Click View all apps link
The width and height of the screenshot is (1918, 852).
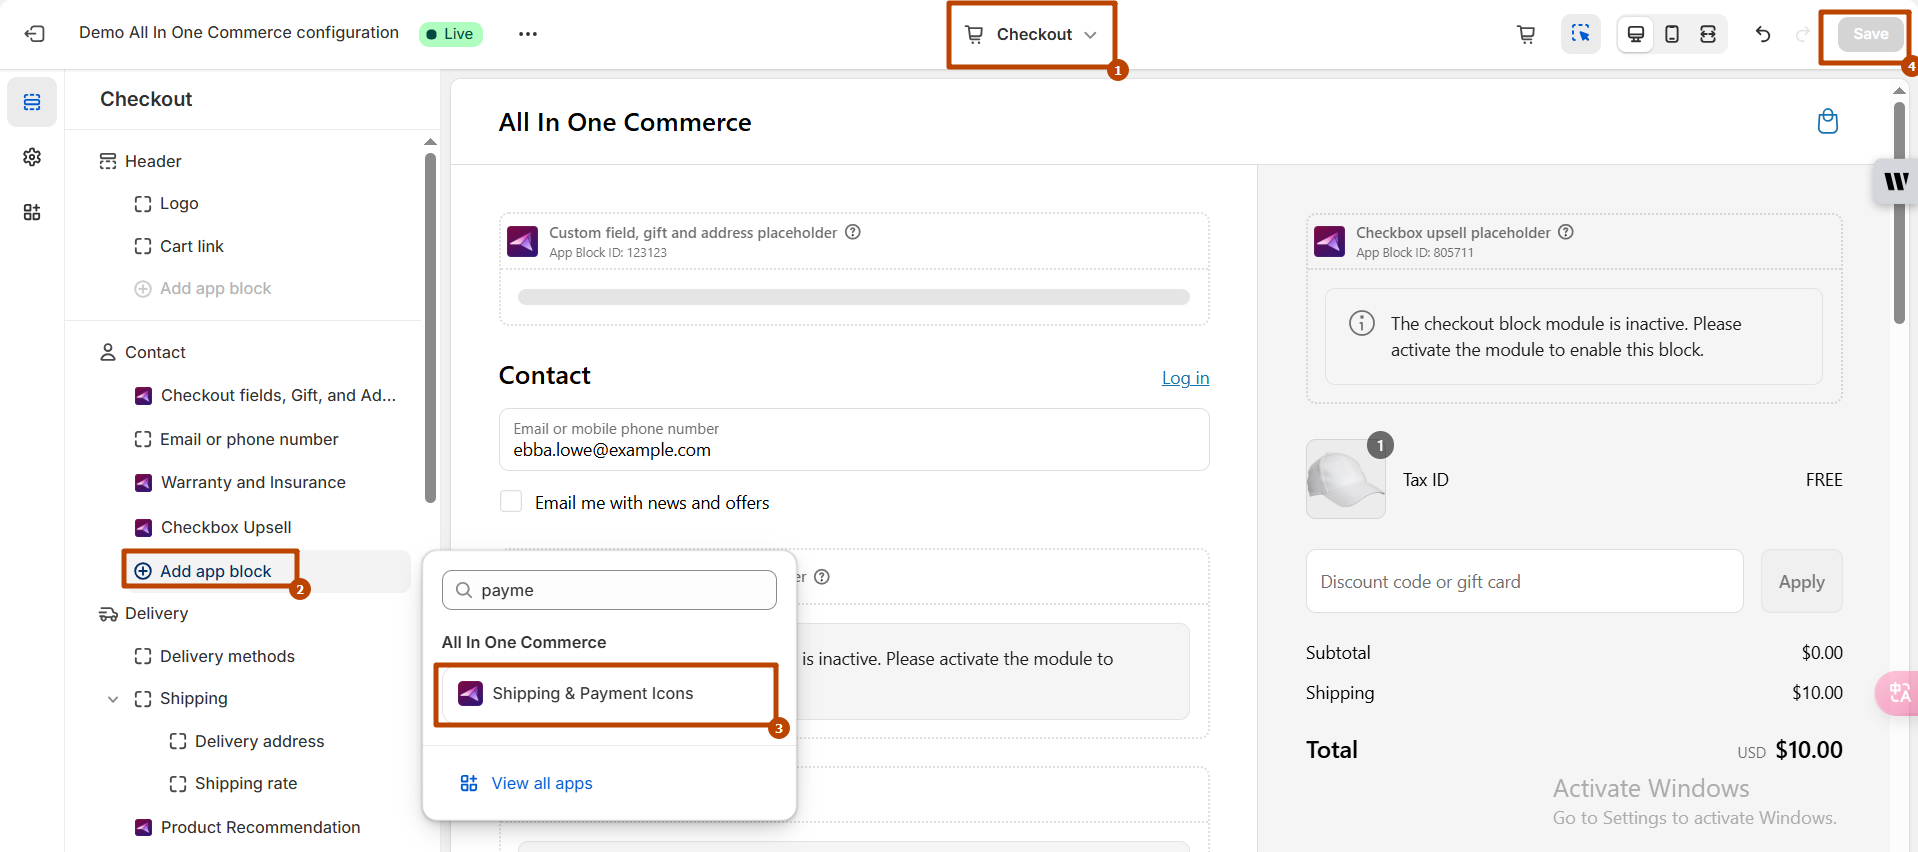(x=541, y=783)
